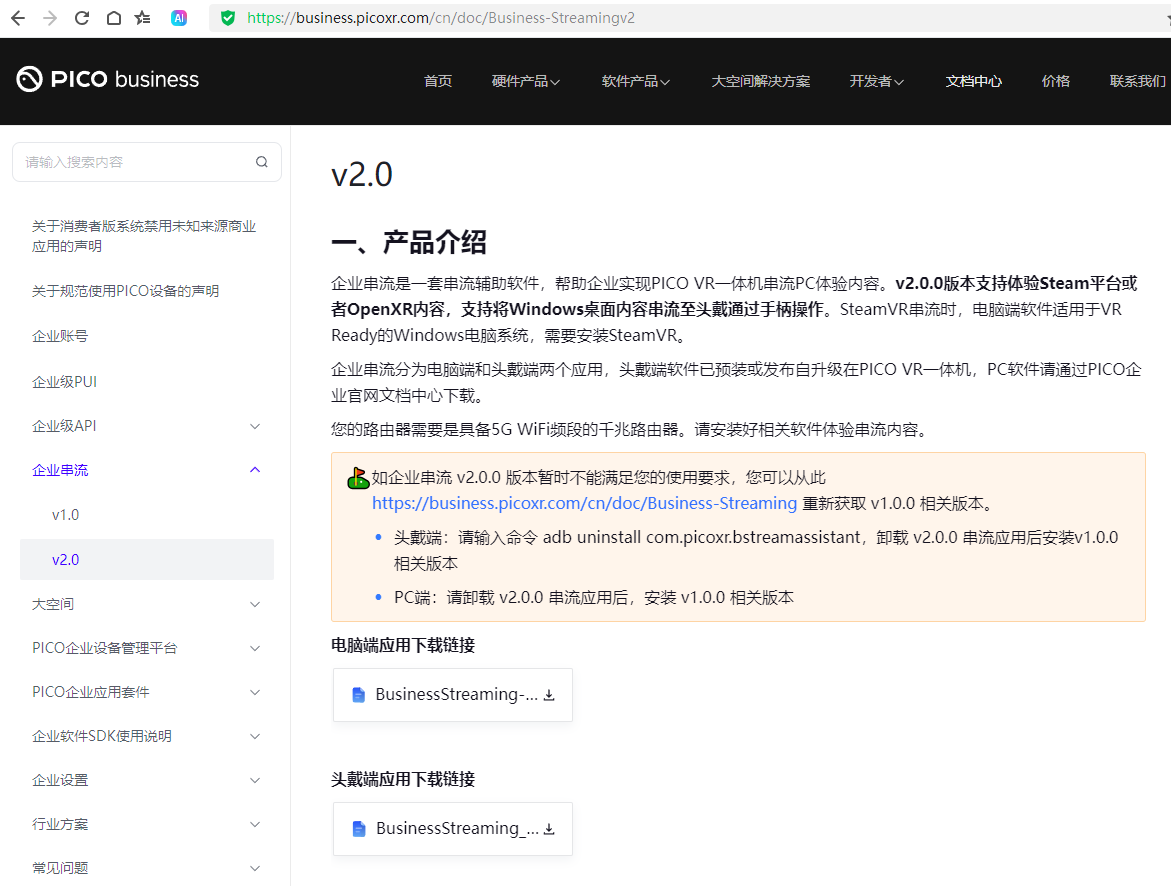Open the 软件产品 dropdown menu
Image resolution: width=1171 pixels, height=886 pixels.
[x=636, y=81]
